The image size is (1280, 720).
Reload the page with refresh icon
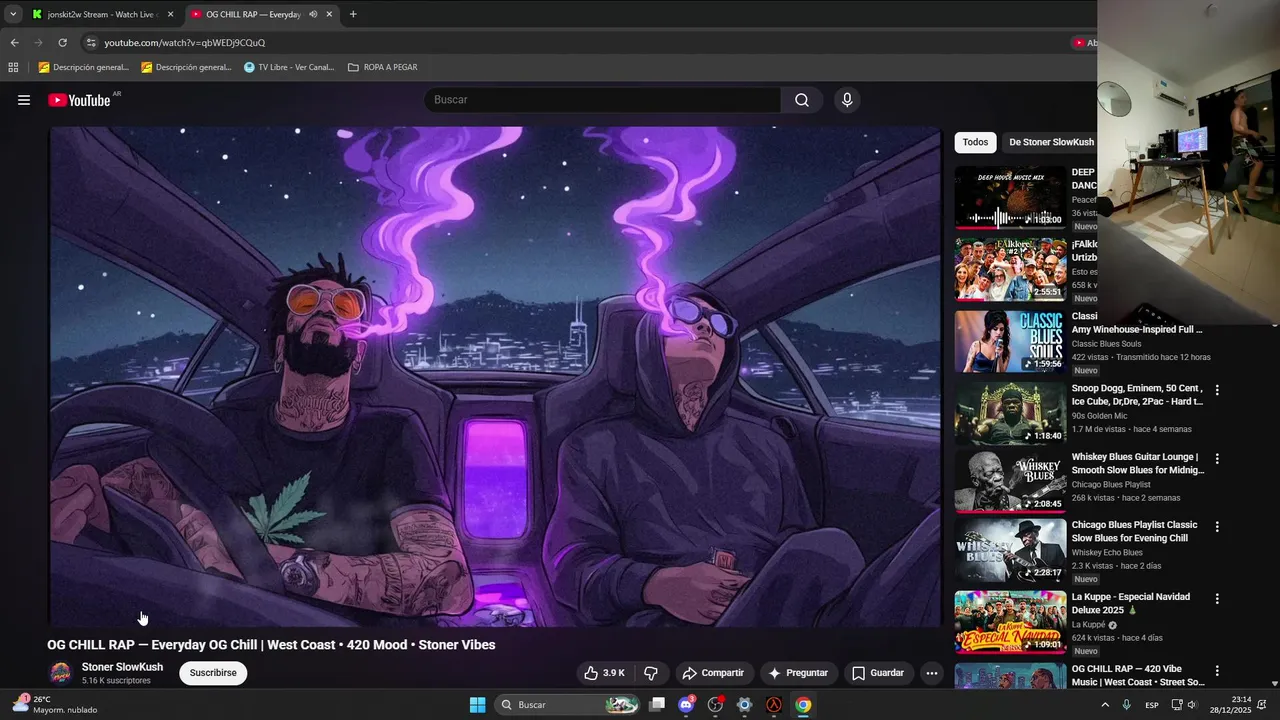(62, 43)
